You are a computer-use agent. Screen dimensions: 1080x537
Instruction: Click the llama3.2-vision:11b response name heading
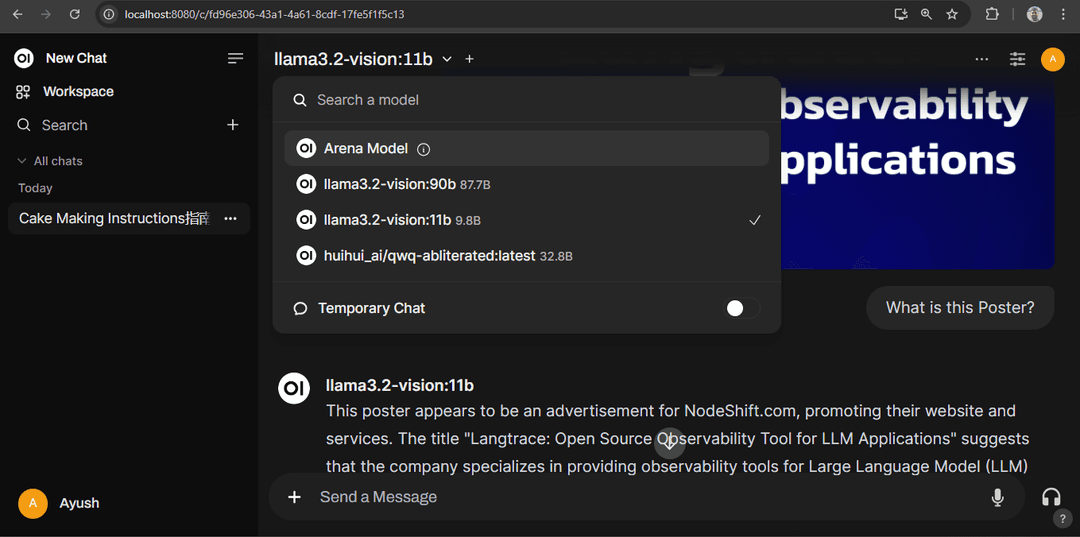click(x=399, y=386)
